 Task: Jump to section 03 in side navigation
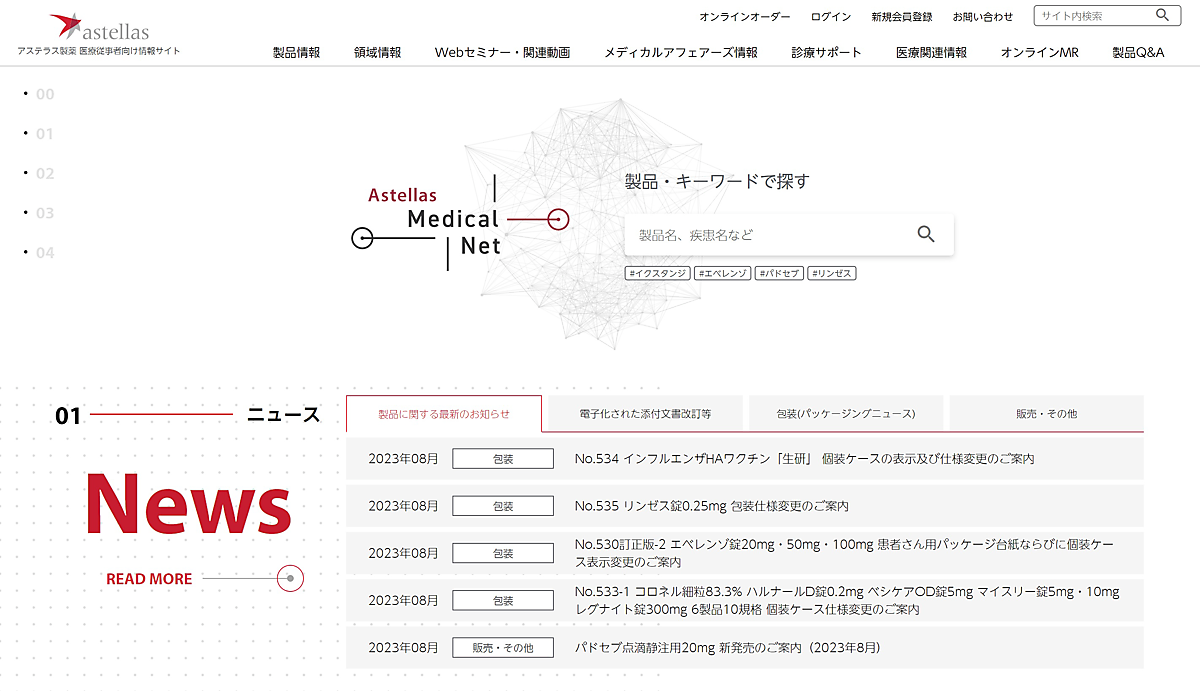click(x=44, y=213)
